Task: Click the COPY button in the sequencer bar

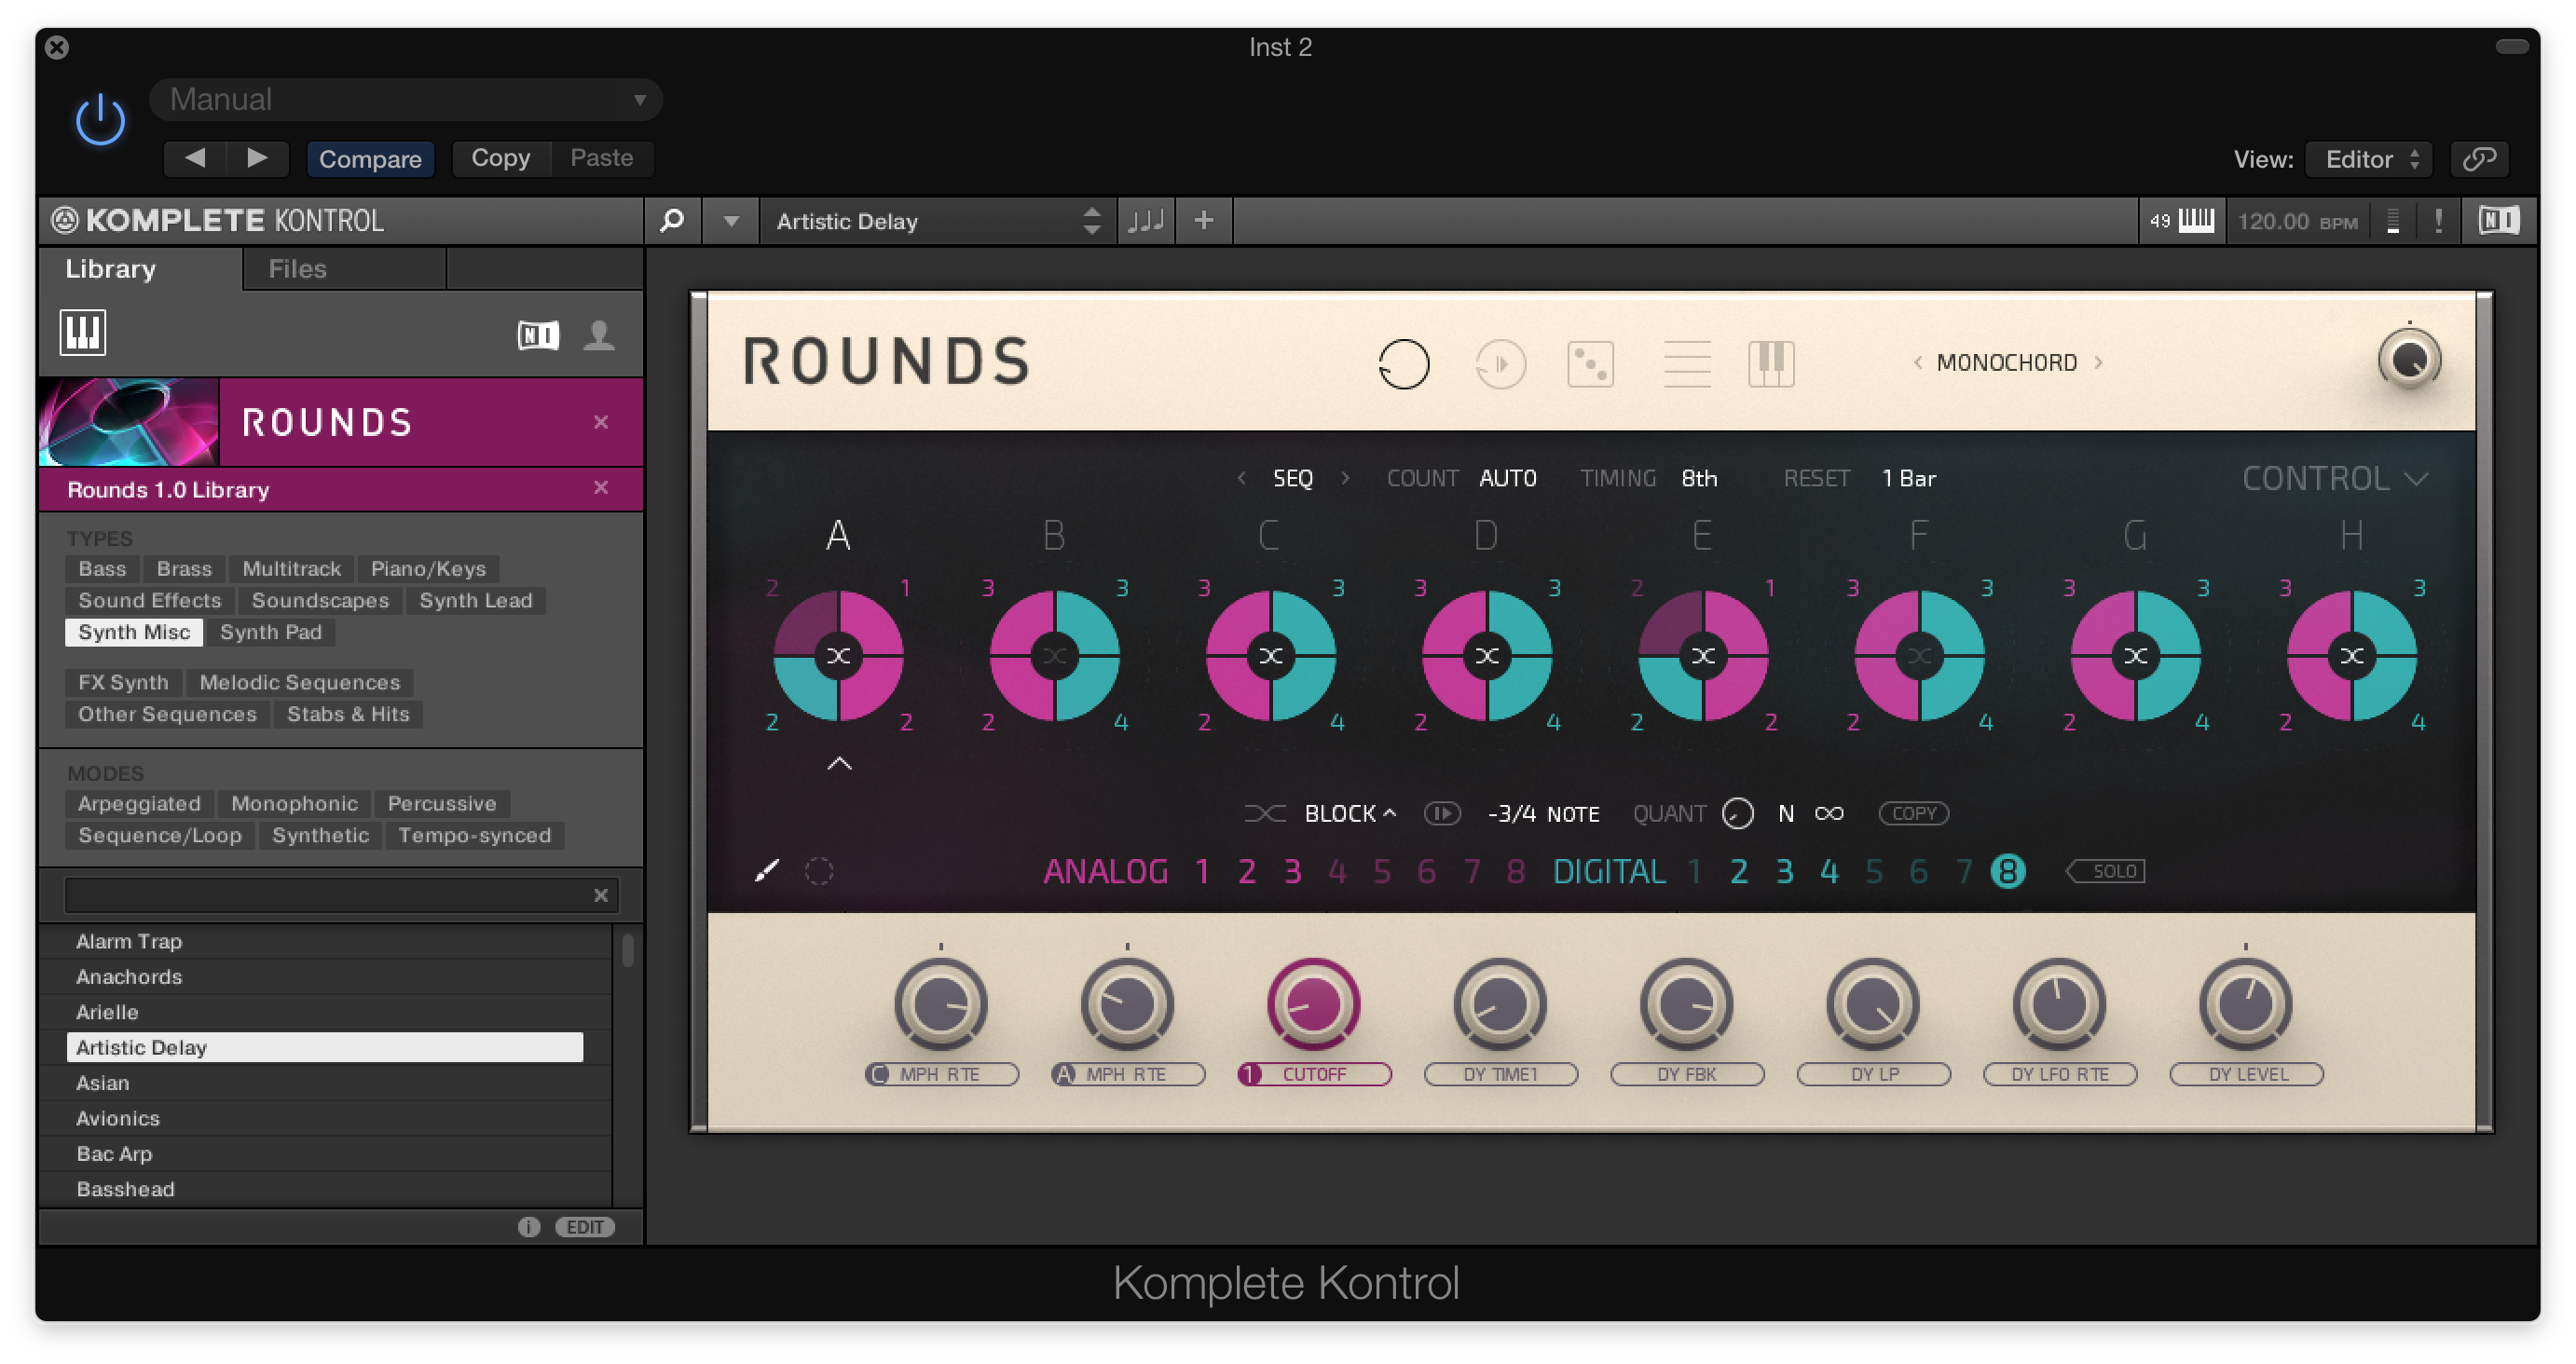Action: click(1913, 813)
